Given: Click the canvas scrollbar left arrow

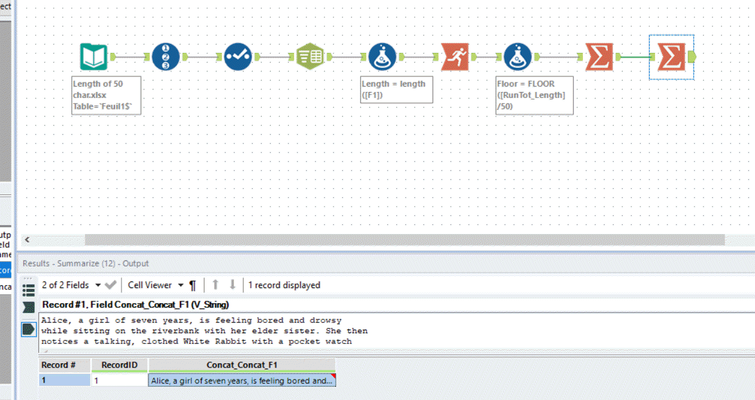Looking at the screenshot, I should 27,239.
